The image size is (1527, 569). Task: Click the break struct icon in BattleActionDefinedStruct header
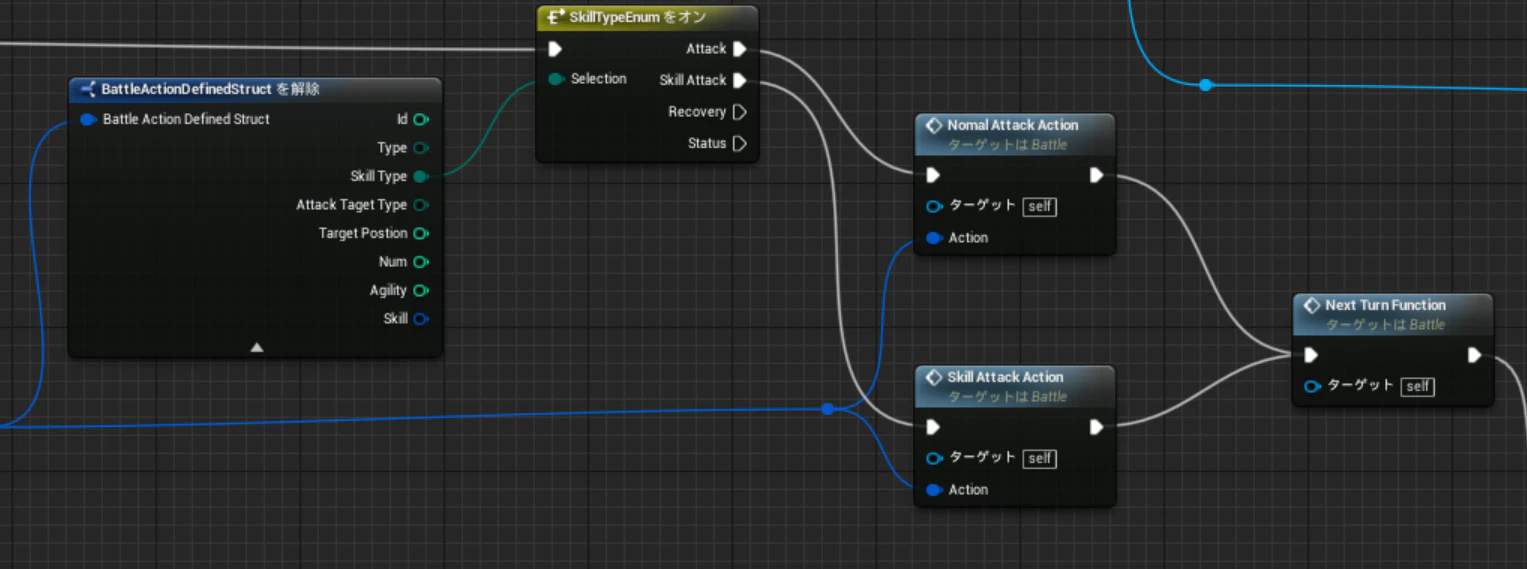pos(87,89)
